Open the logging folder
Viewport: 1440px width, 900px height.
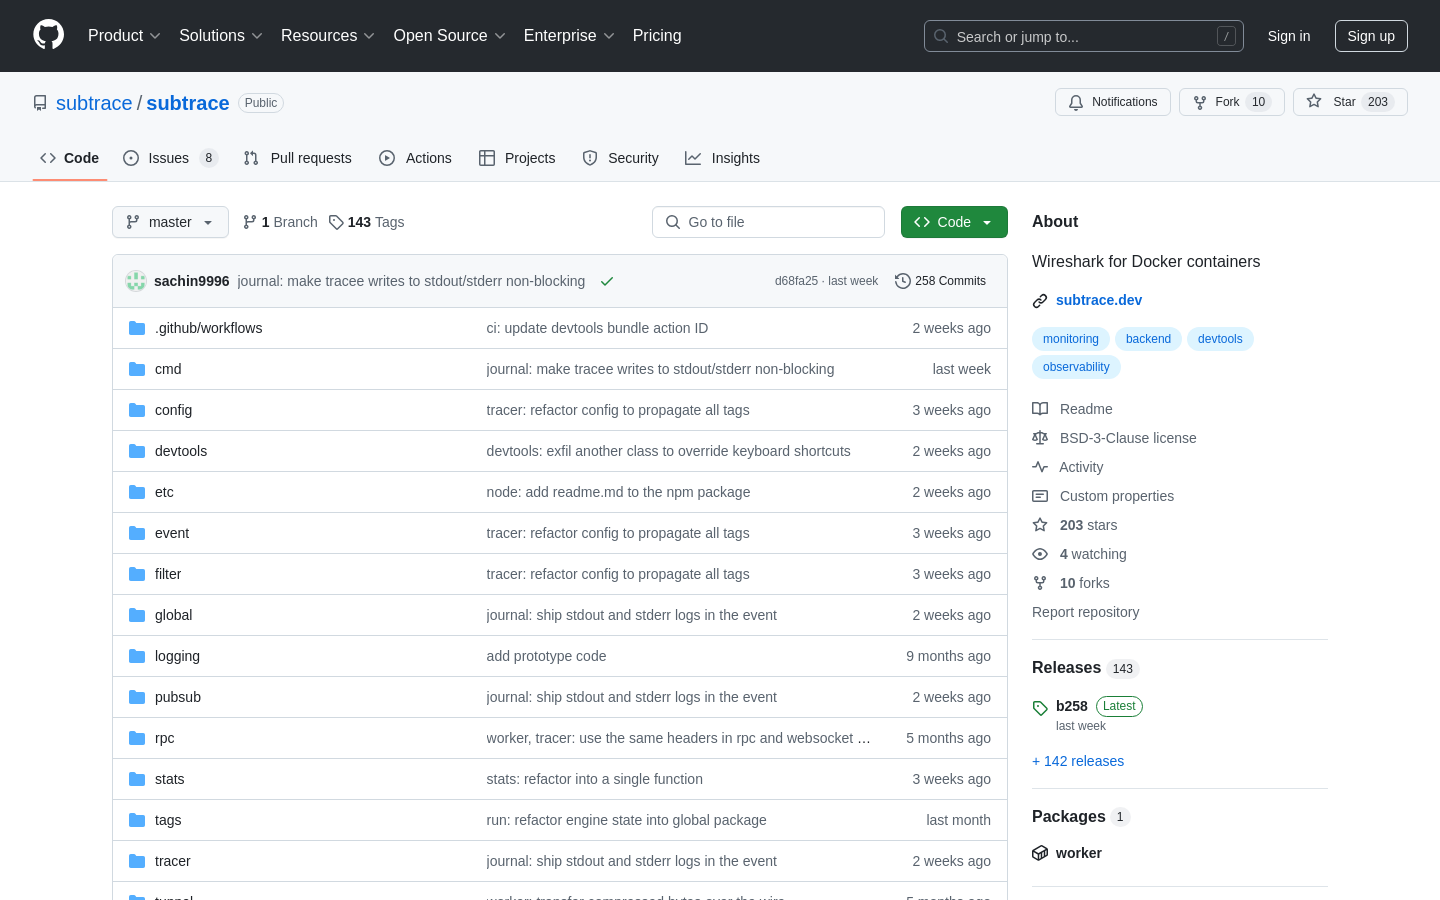pyautogui.click(x=177, y=656)
